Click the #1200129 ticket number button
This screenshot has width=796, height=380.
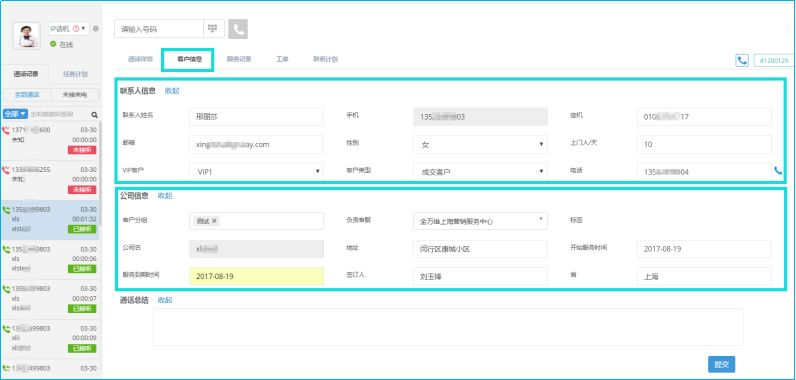pyautogui.click(x=773, y=60)
